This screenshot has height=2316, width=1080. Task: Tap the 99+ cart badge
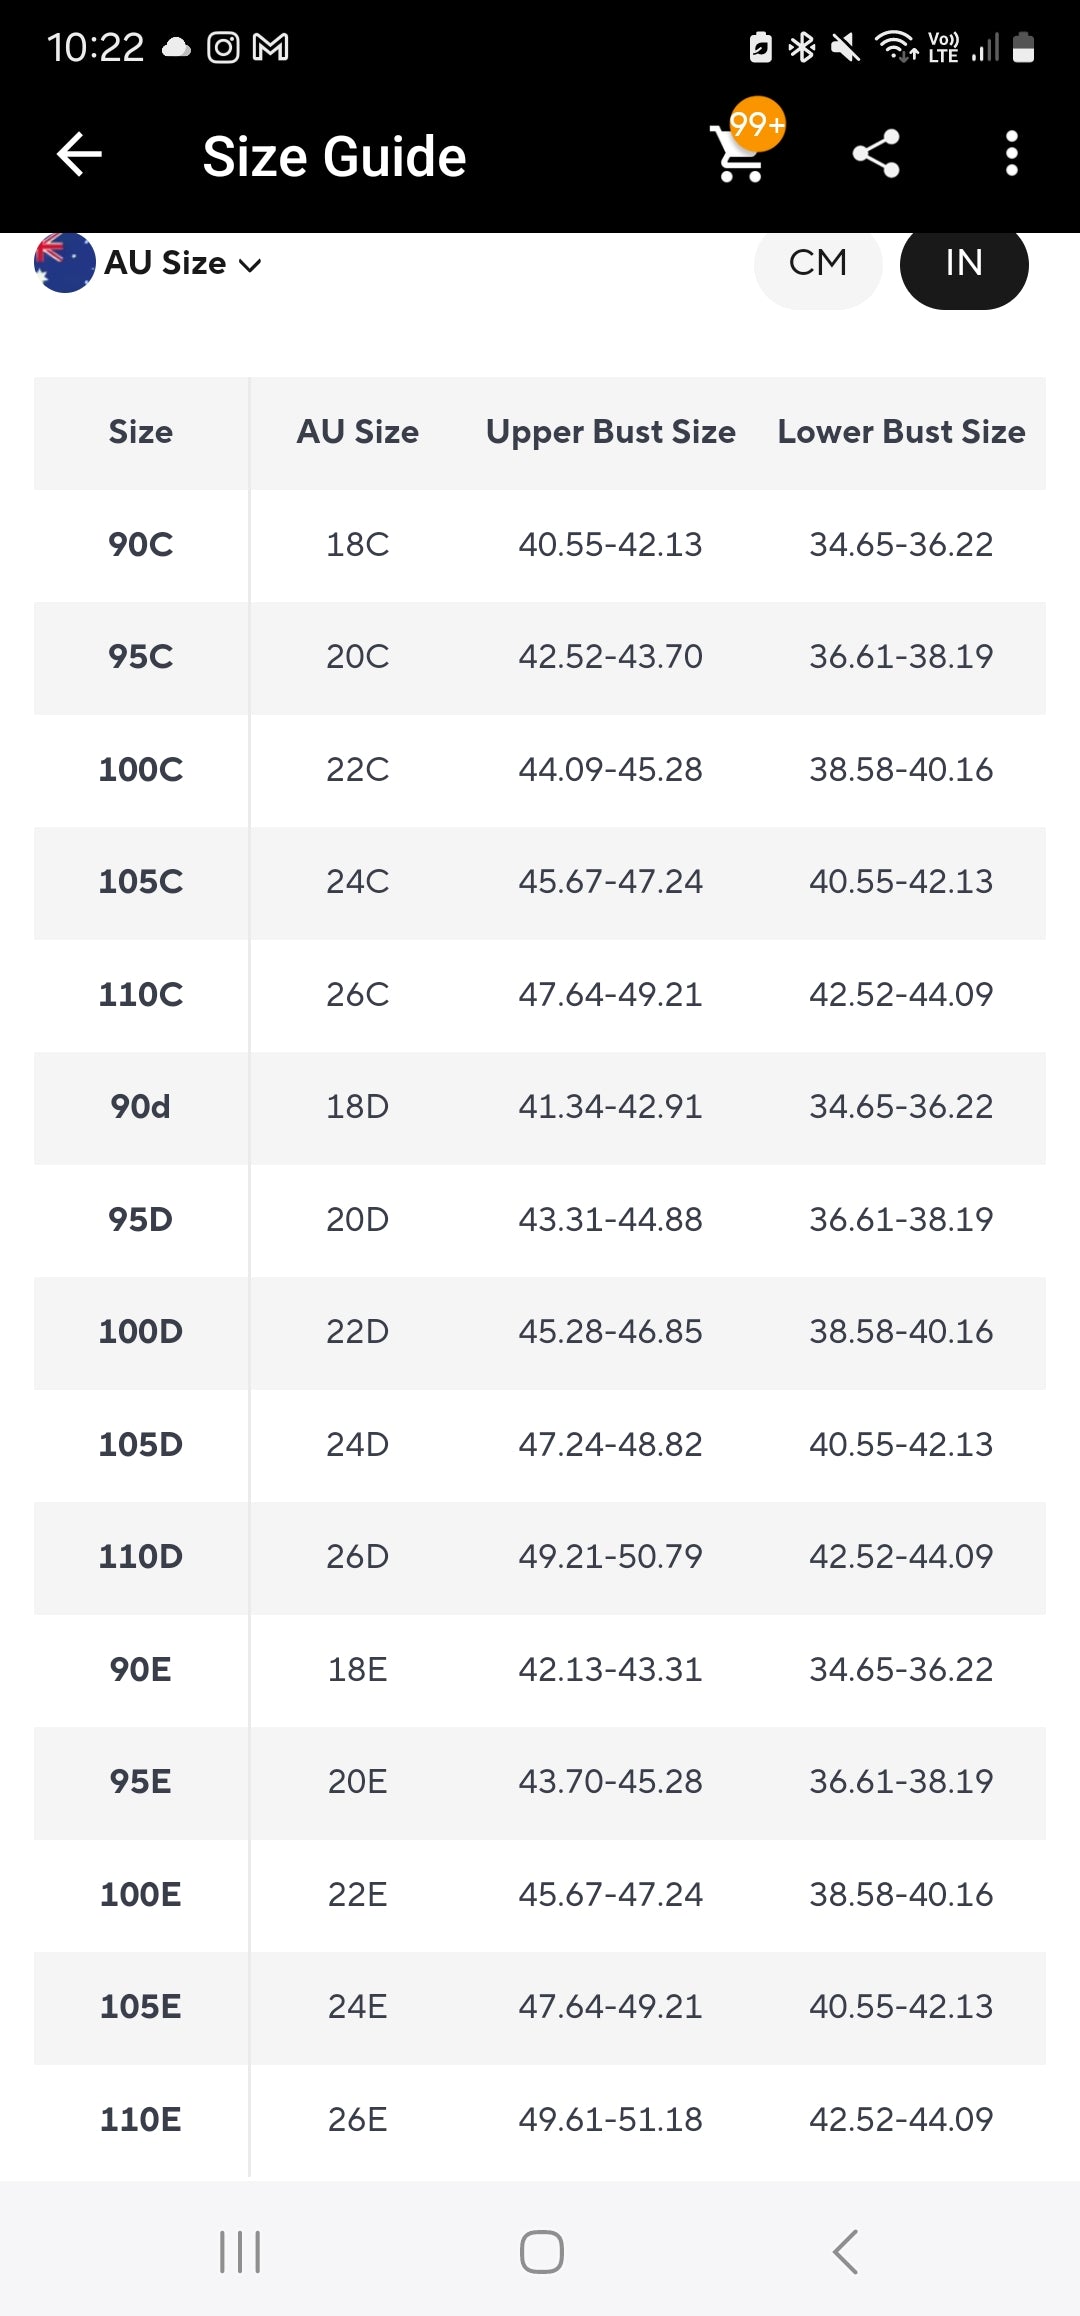click(x=757, y=124)
